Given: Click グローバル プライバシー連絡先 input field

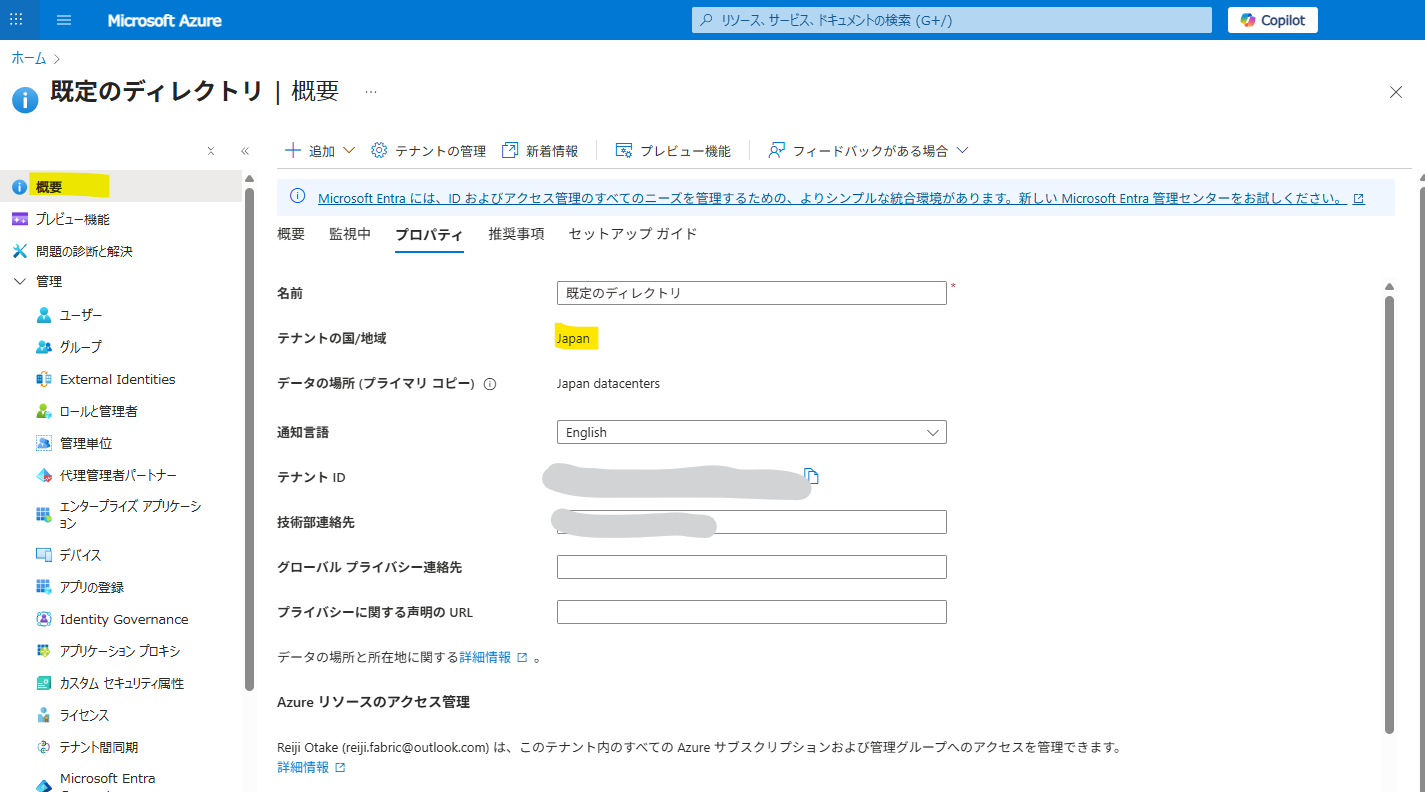Looking at the screenshot, I should click(751, 567).
